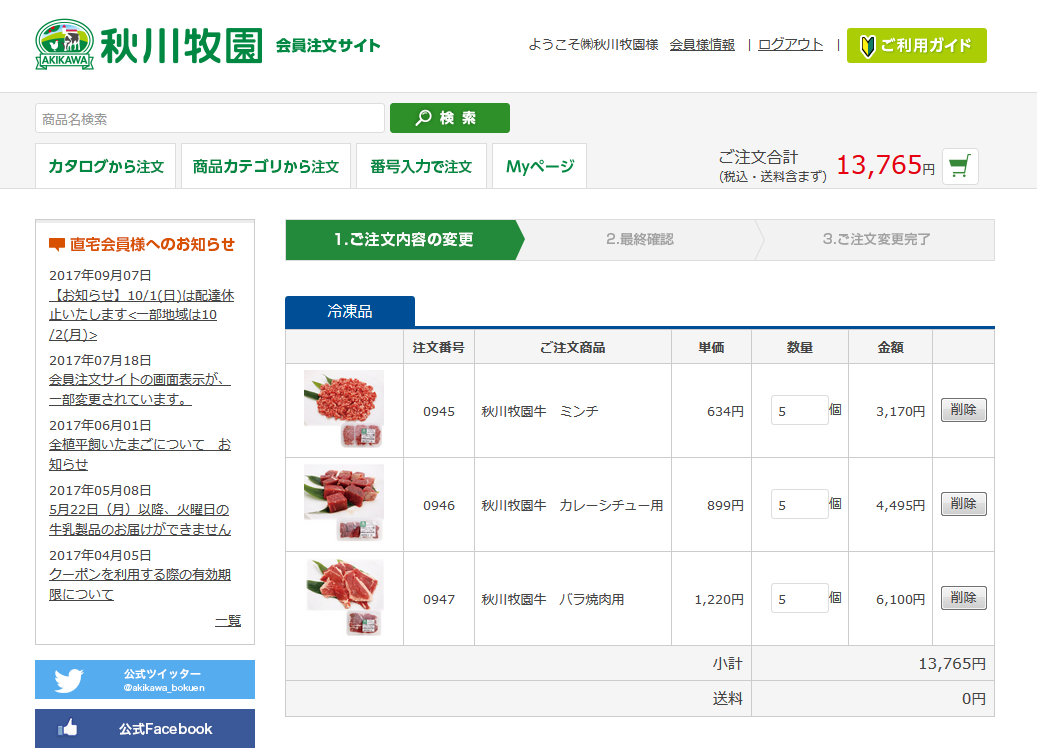Edit quantity field for カレーシチュー用
This screenshot has height=754, width=1037.
point(800,504)
